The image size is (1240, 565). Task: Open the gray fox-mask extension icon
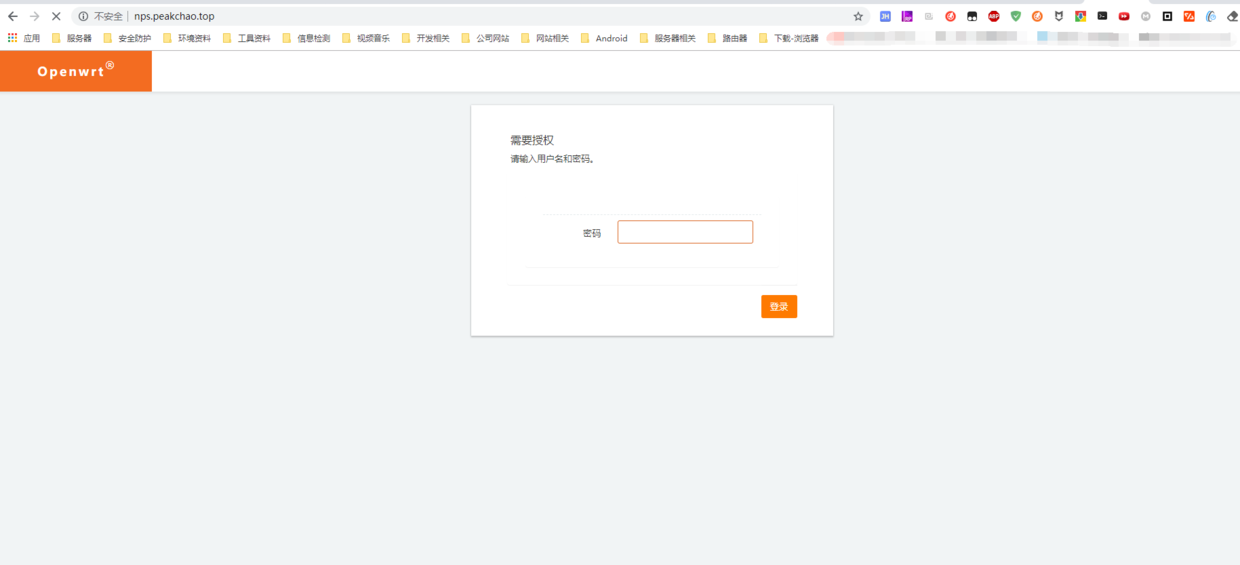click(1059, 16)
